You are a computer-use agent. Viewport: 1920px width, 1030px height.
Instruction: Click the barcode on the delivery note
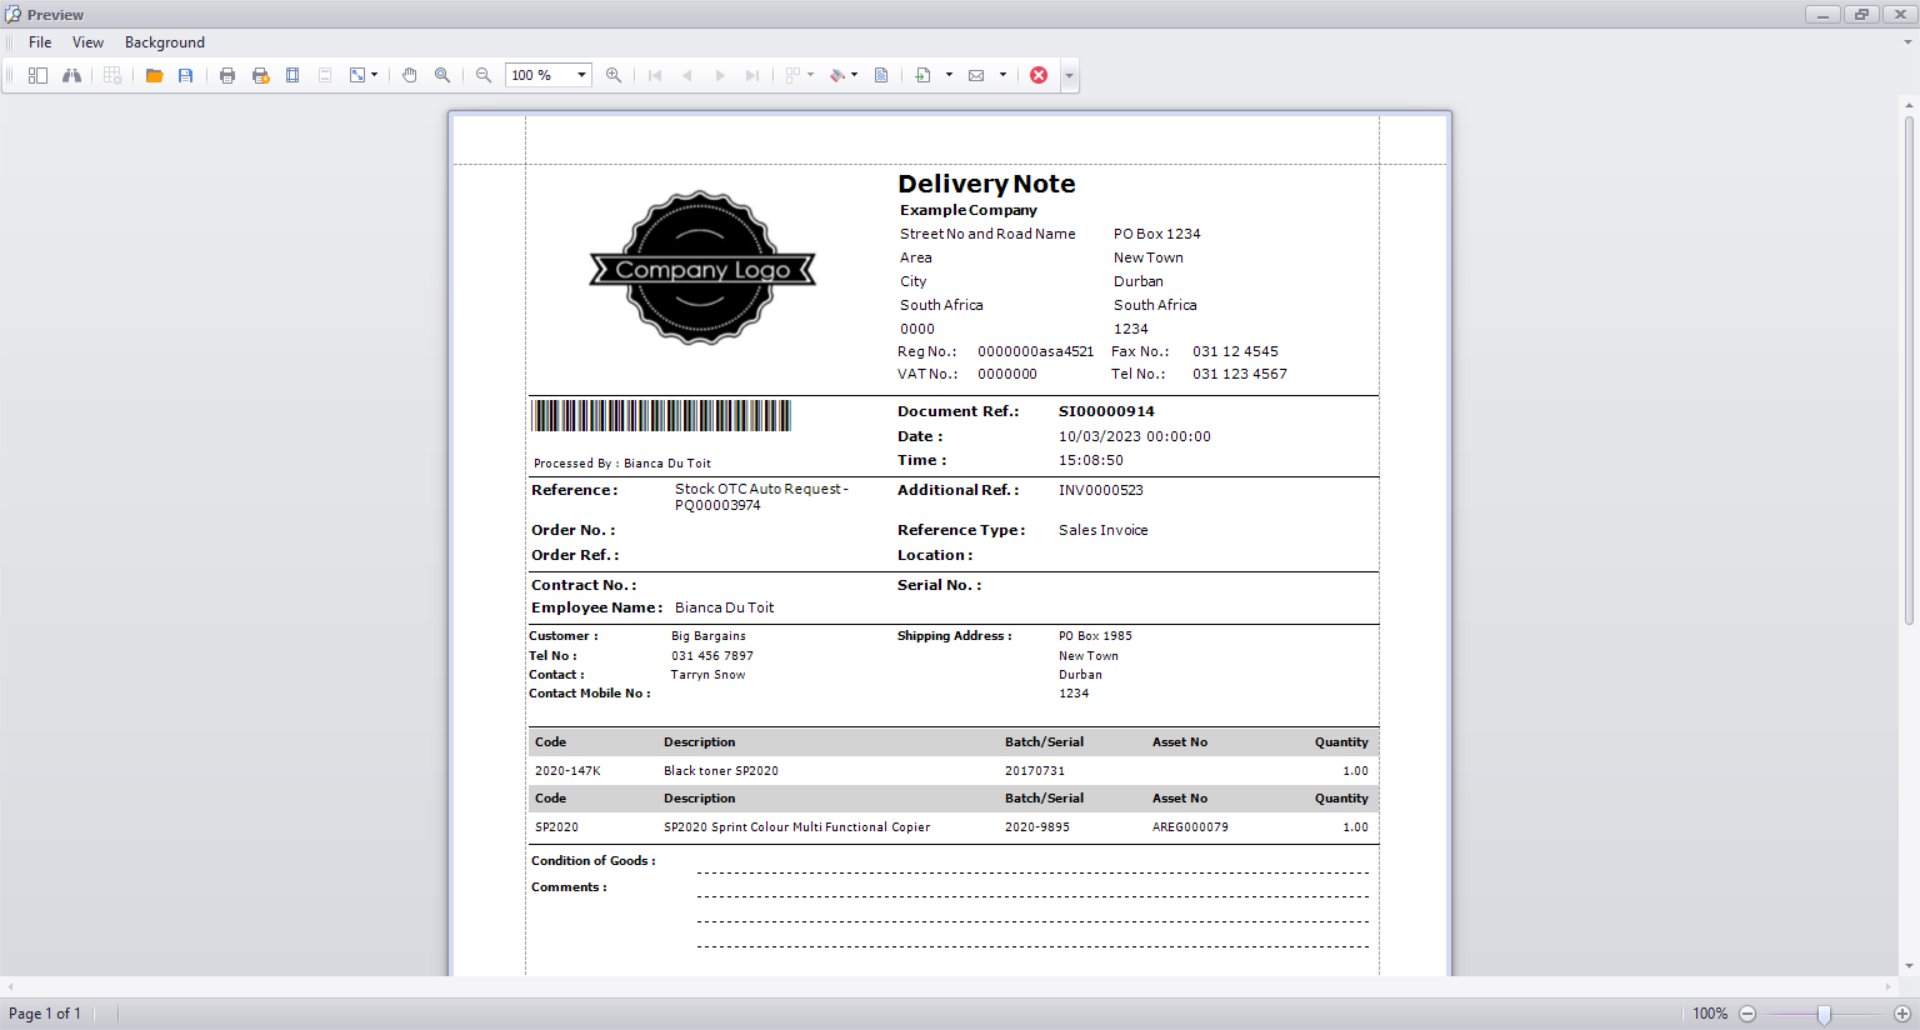click(x=661, y=416)
